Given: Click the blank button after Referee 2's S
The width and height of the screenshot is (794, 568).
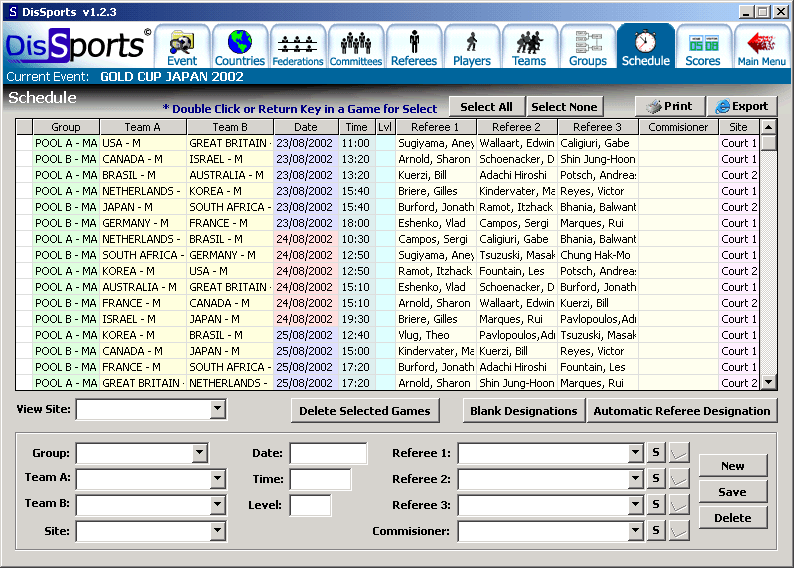Looking at the screenshot, I should coord(679,478).
